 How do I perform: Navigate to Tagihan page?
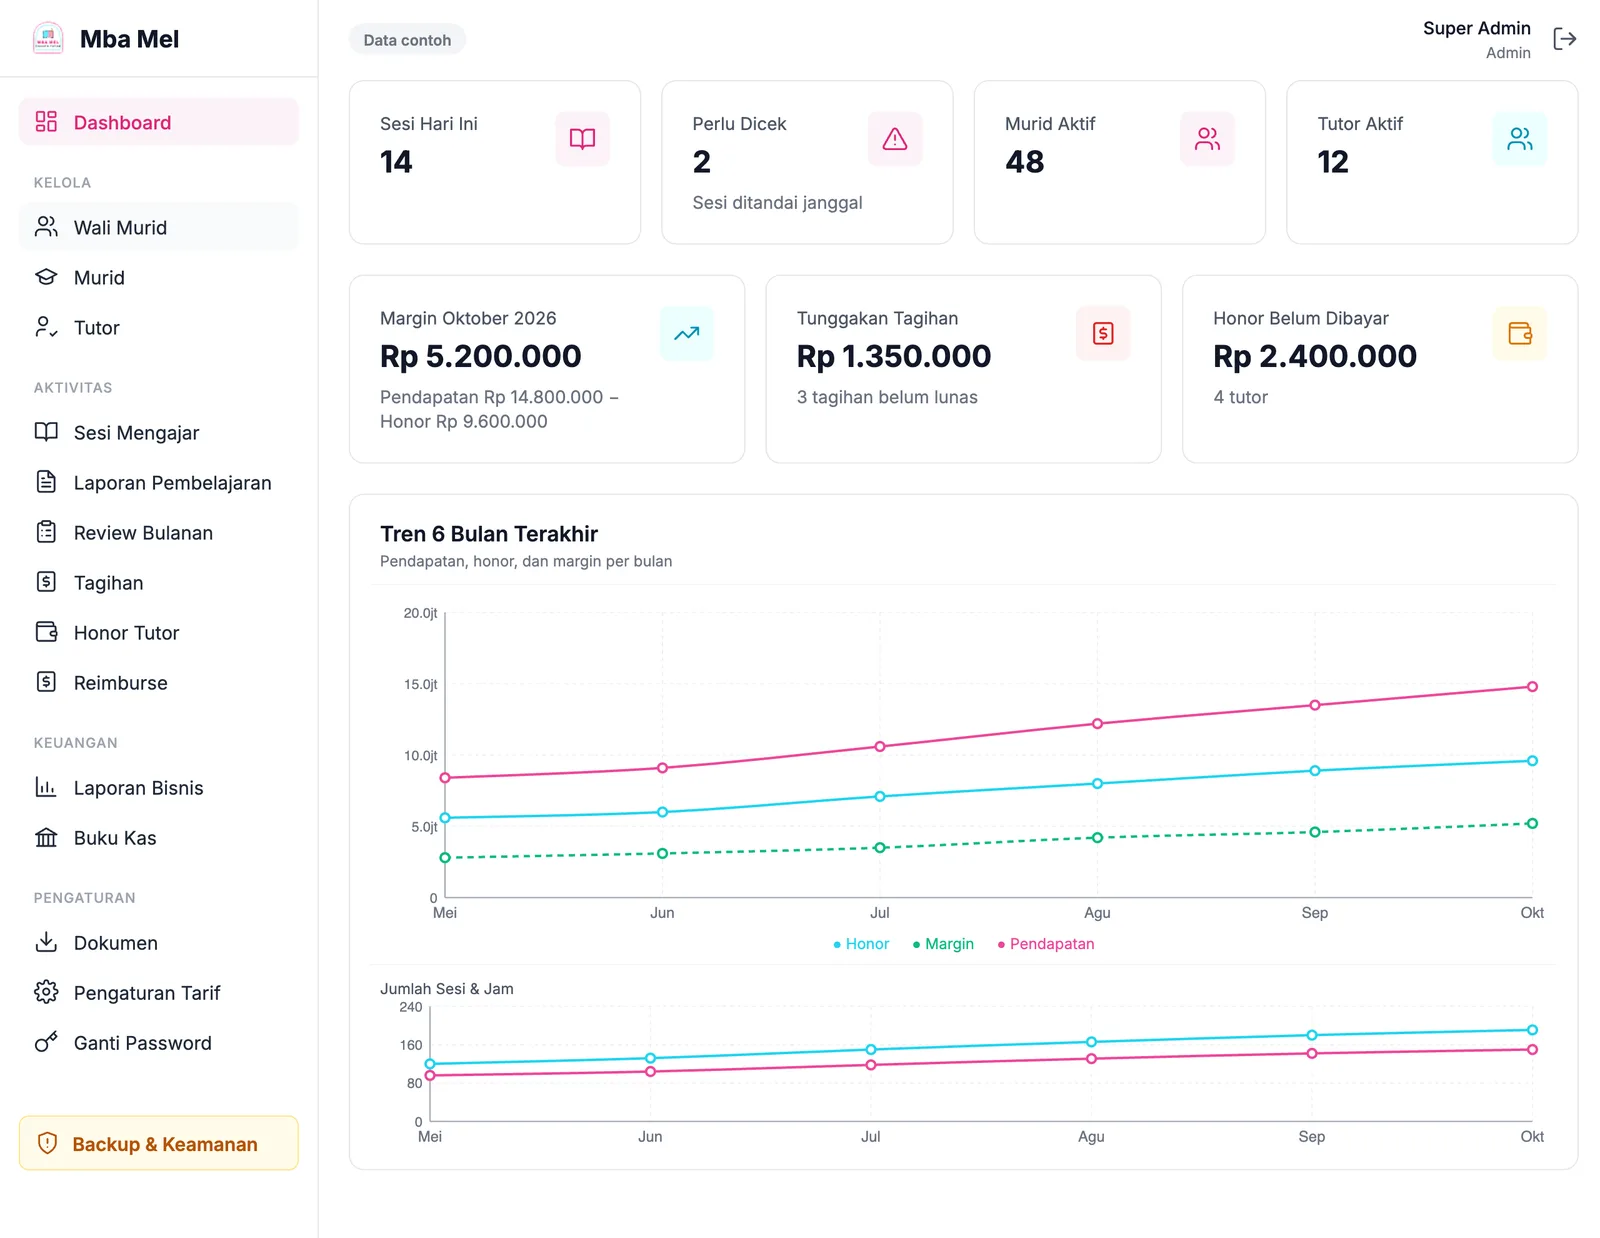(159, 582)
